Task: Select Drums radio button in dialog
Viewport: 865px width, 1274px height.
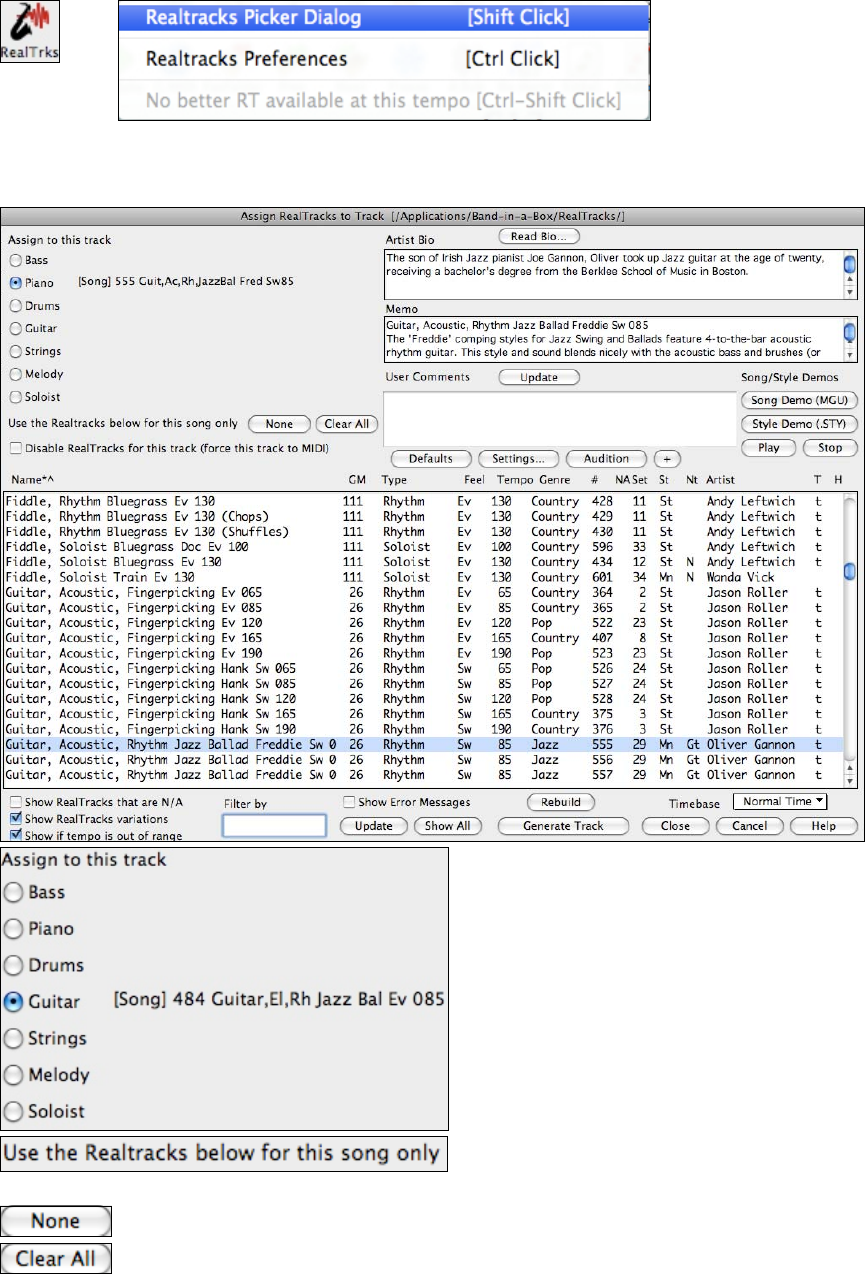Action: (x=15, y=306)
